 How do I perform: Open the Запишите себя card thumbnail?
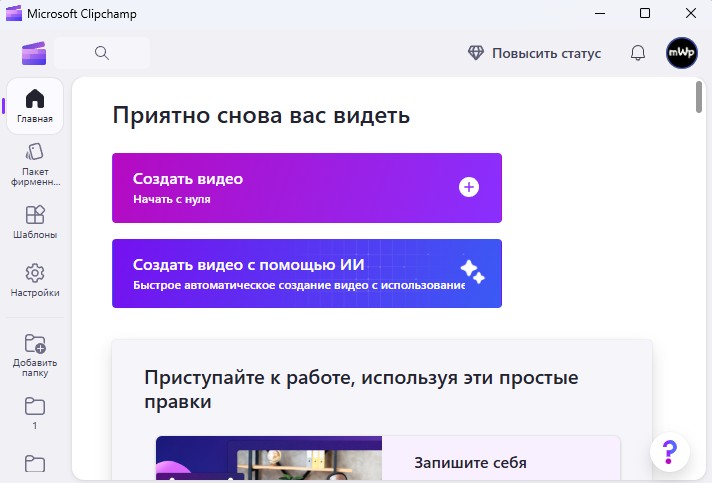pos(269,458)
